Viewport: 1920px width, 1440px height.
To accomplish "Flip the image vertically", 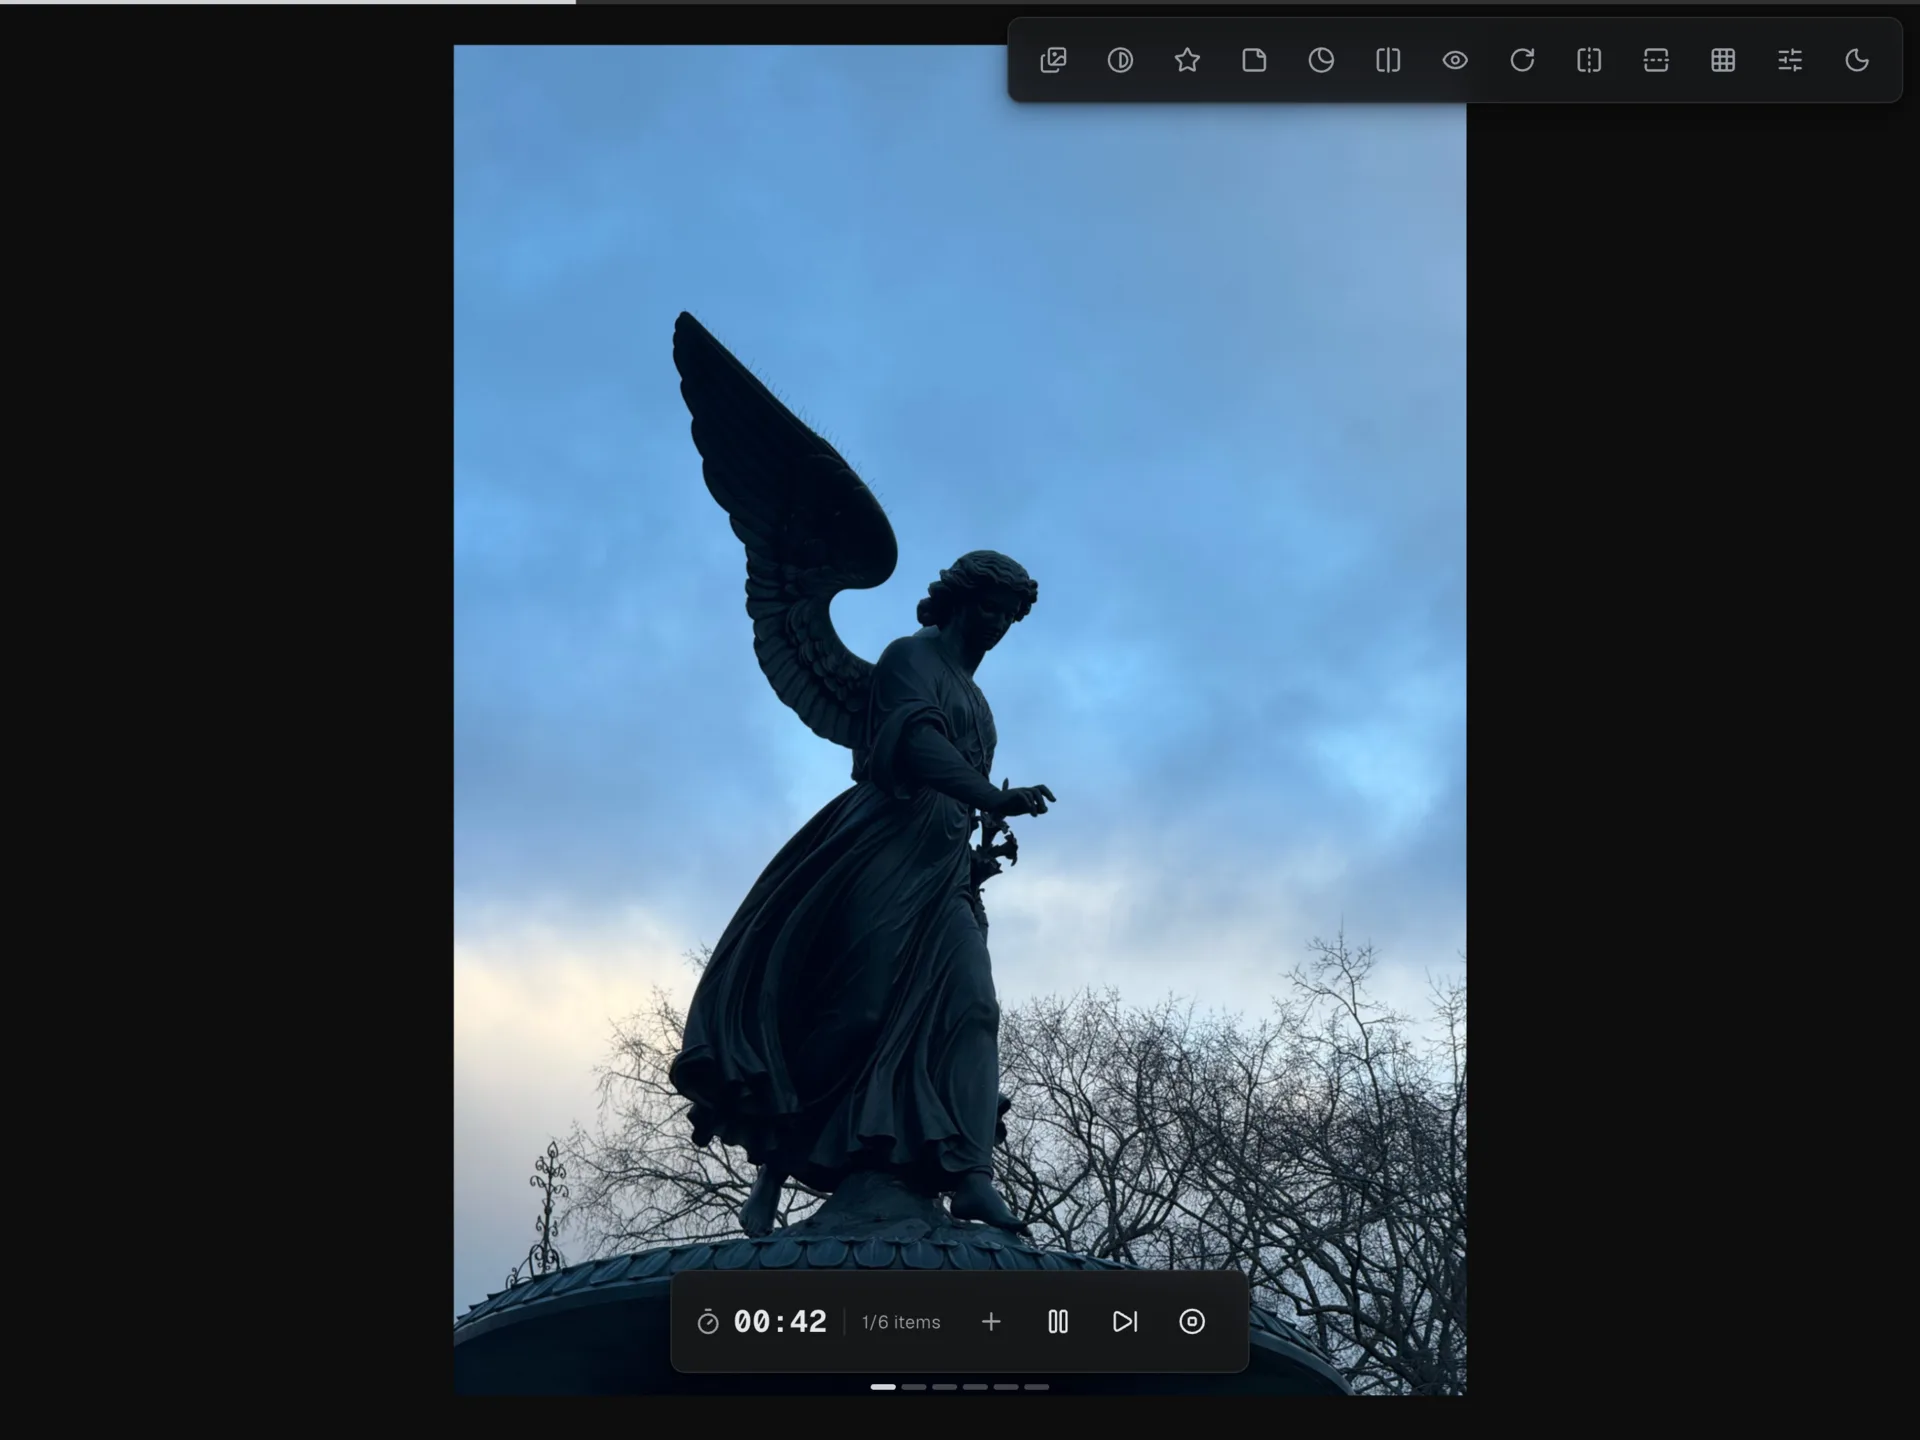I will point(1656,60).
